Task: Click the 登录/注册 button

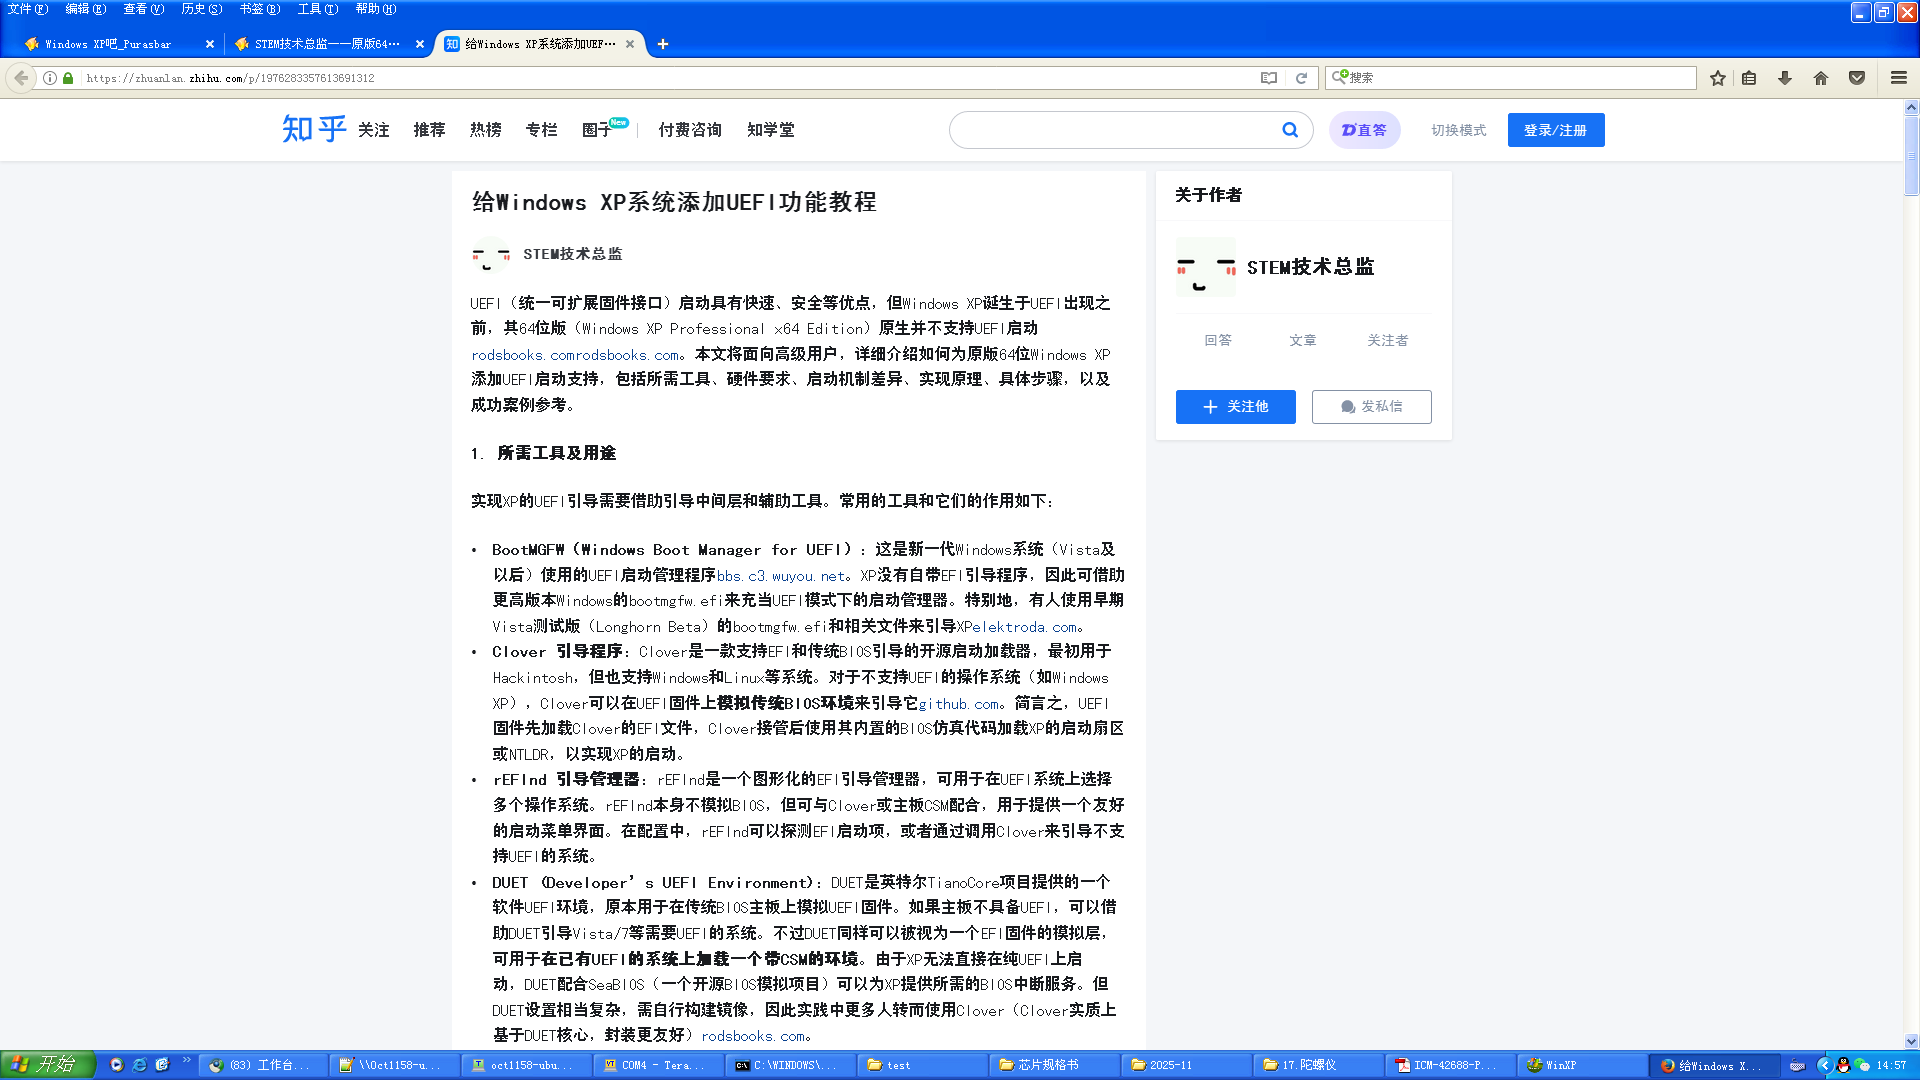Action: point(1555,130)
